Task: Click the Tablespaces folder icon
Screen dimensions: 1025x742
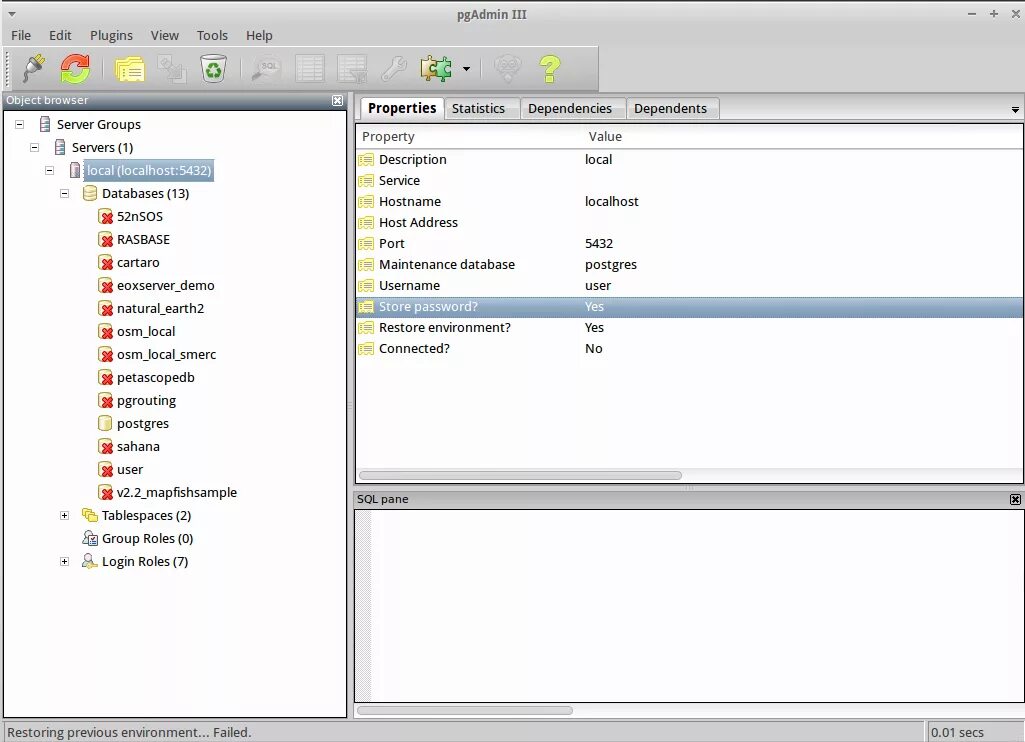Action: (x=90, y=515)
